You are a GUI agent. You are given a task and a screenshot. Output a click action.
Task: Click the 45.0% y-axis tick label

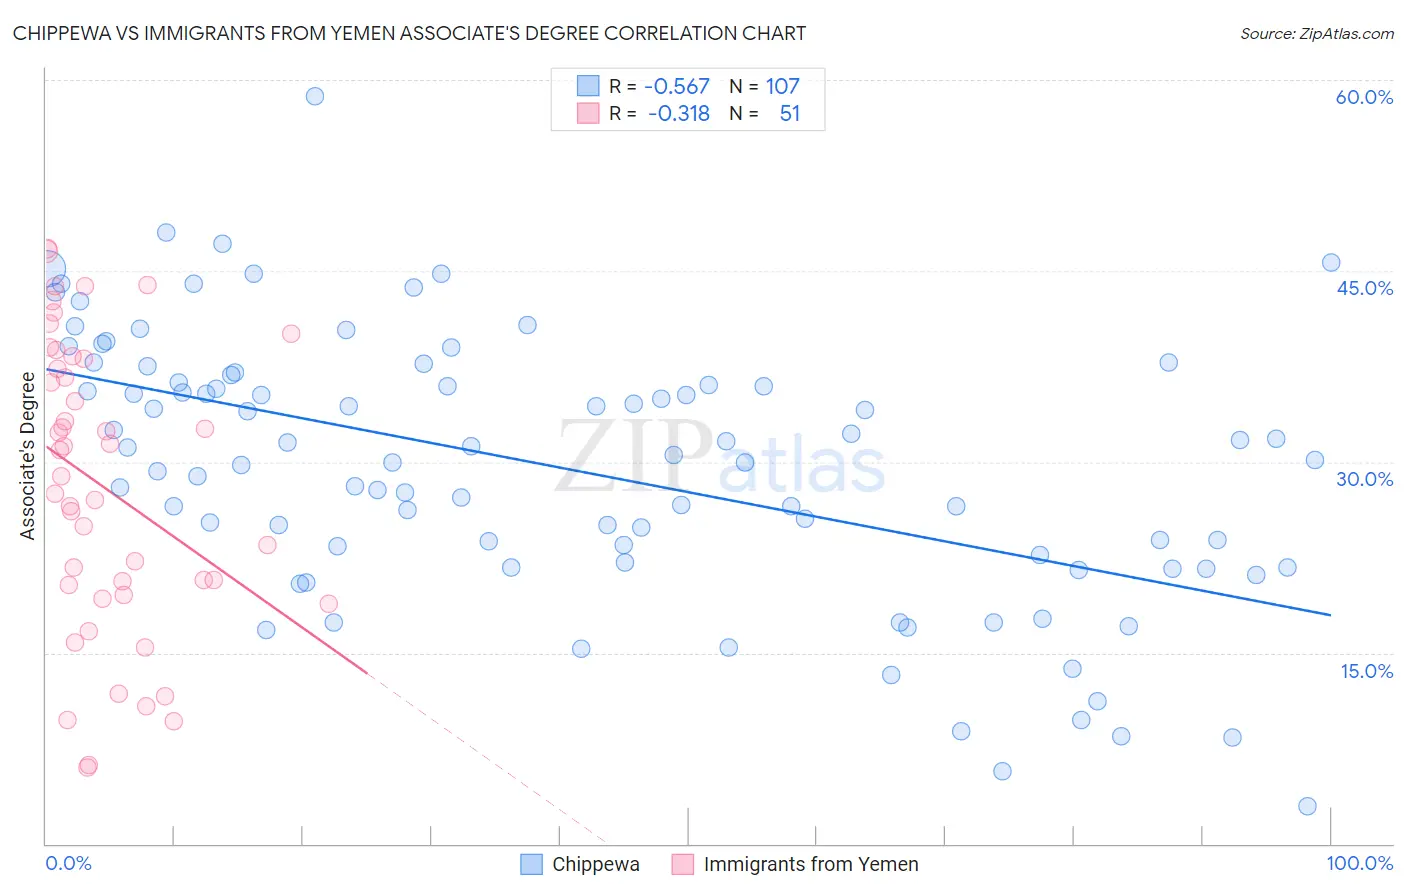click(1364, 288)
